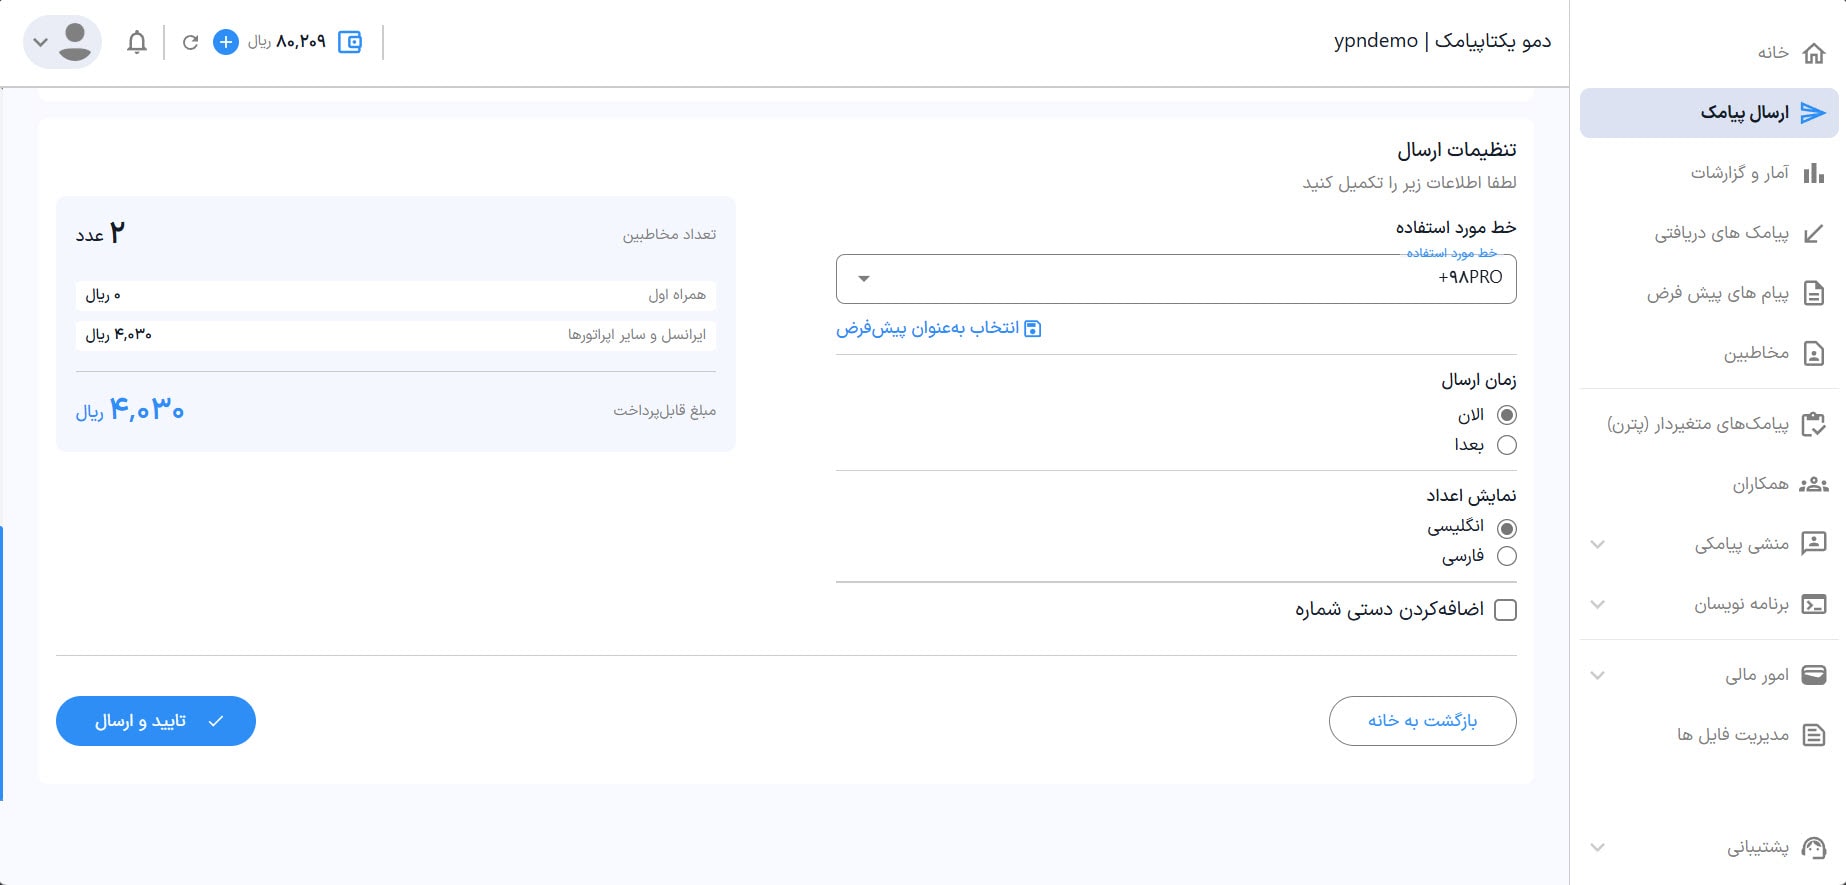The height and width of the screenshot is (885, 1846).
Task: Click the bar chart reports icon
Action: [x=1813, y=173]
